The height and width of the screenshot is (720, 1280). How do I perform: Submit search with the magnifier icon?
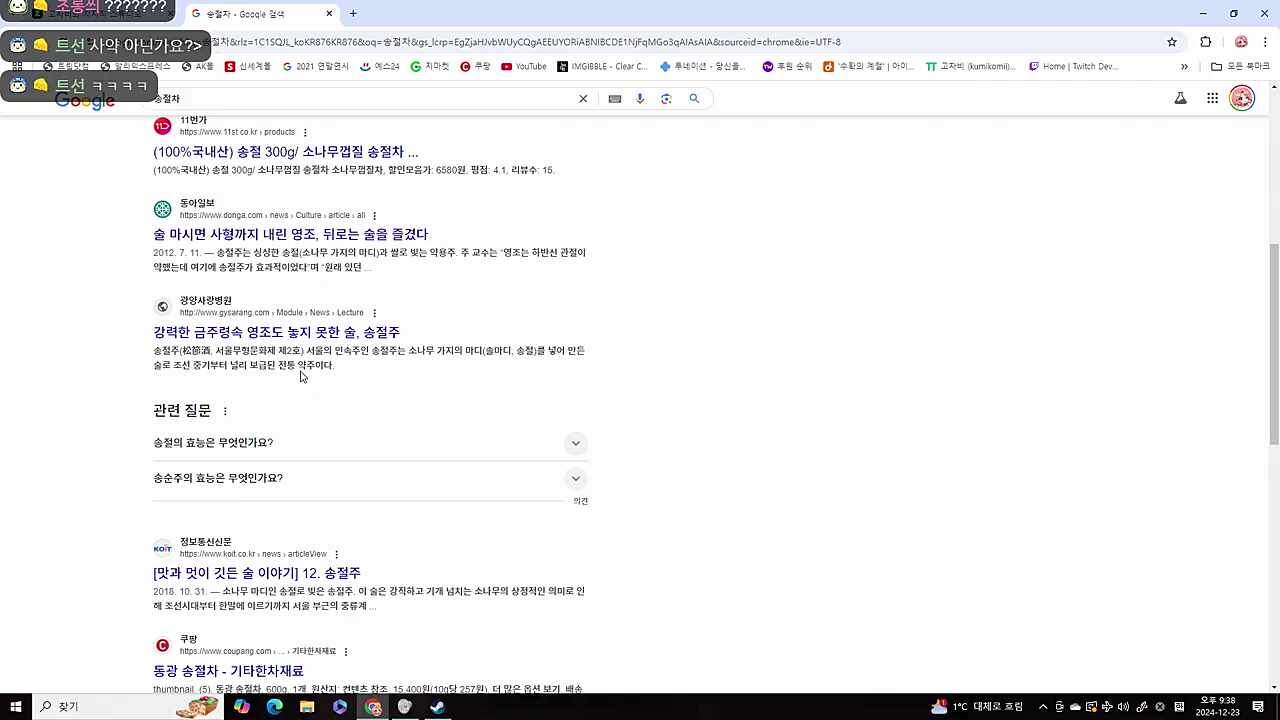(694, 98)
